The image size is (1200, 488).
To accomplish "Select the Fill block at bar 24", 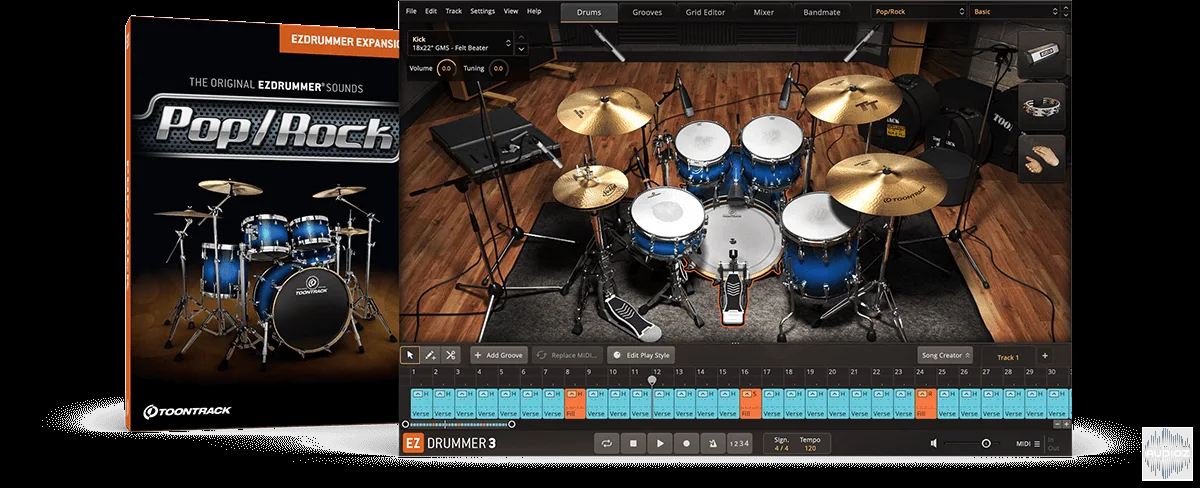I will coord(926,403).
